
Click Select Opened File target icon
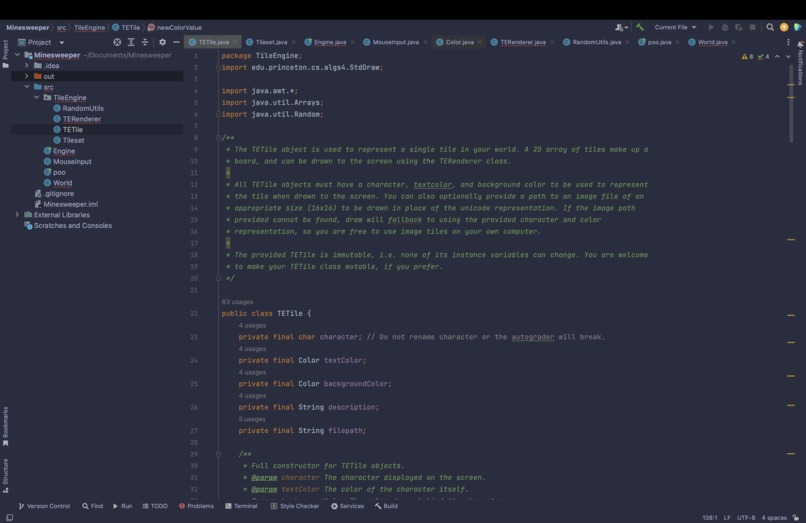point(117,42)
